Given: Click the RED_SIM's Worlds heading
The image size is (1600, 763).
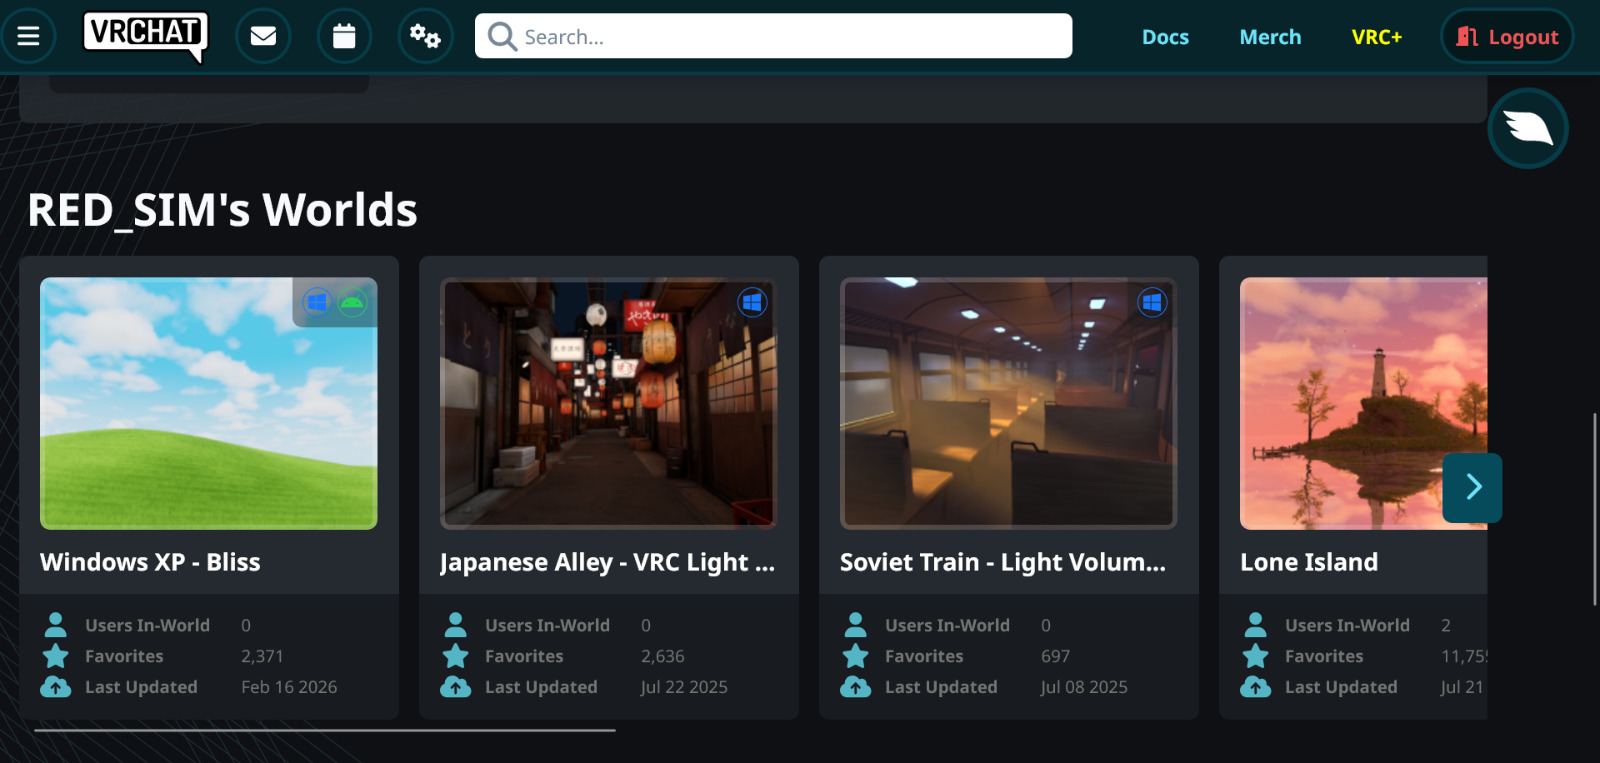Looking at the screenshot, I should tap(222, 210).
